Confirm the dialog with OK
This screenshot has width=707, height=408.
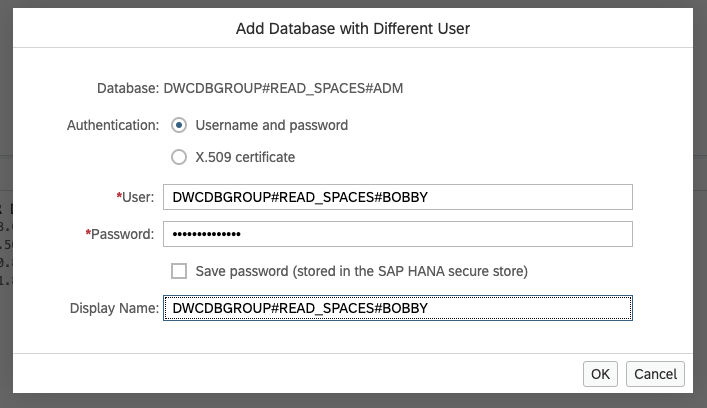click(600, 374)
